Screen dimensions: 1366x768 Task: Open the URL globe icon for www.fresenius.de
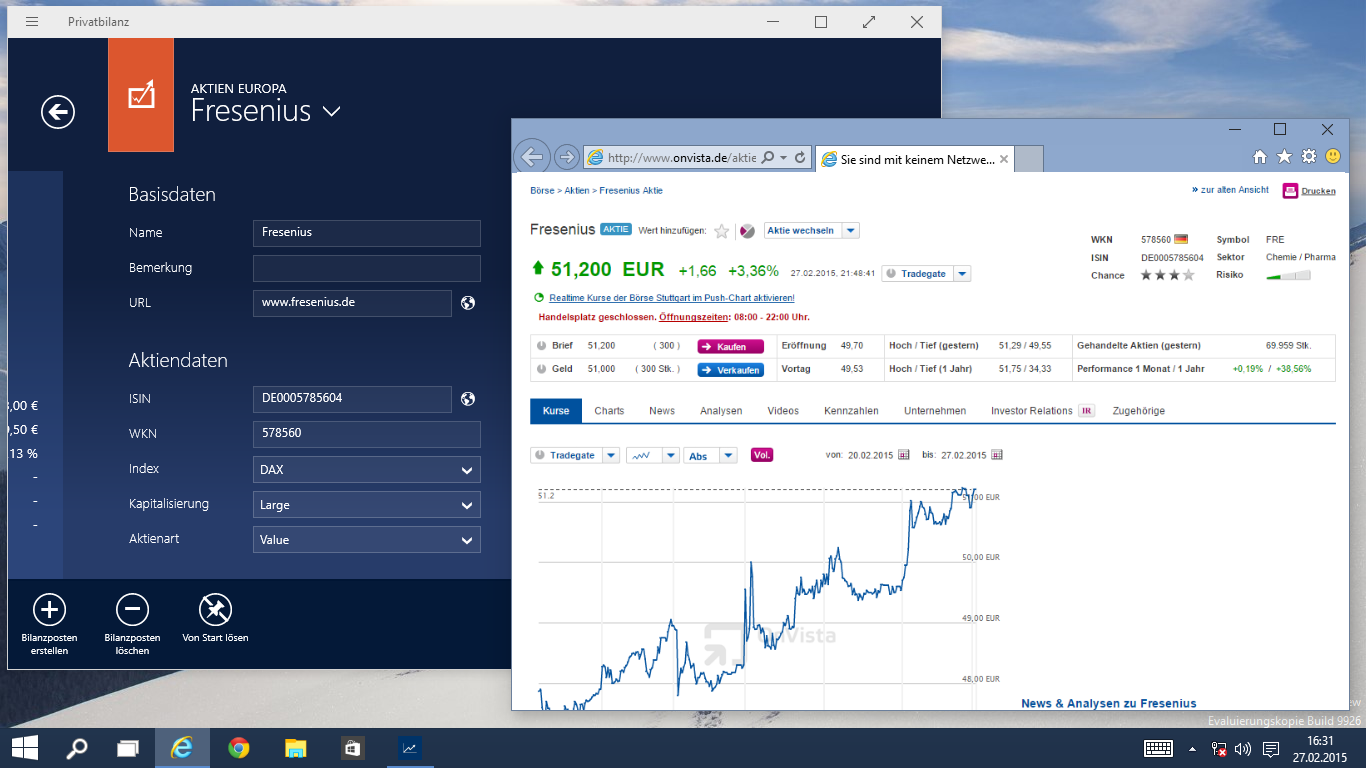pyautogui.click(x=467, y=303)
